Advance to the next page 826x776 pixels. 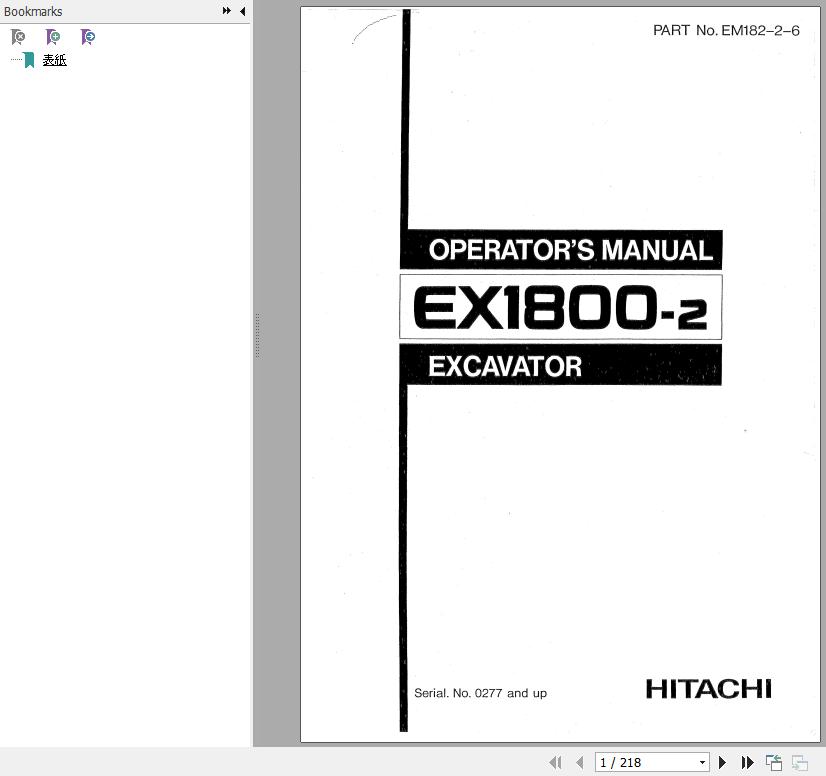723,763
